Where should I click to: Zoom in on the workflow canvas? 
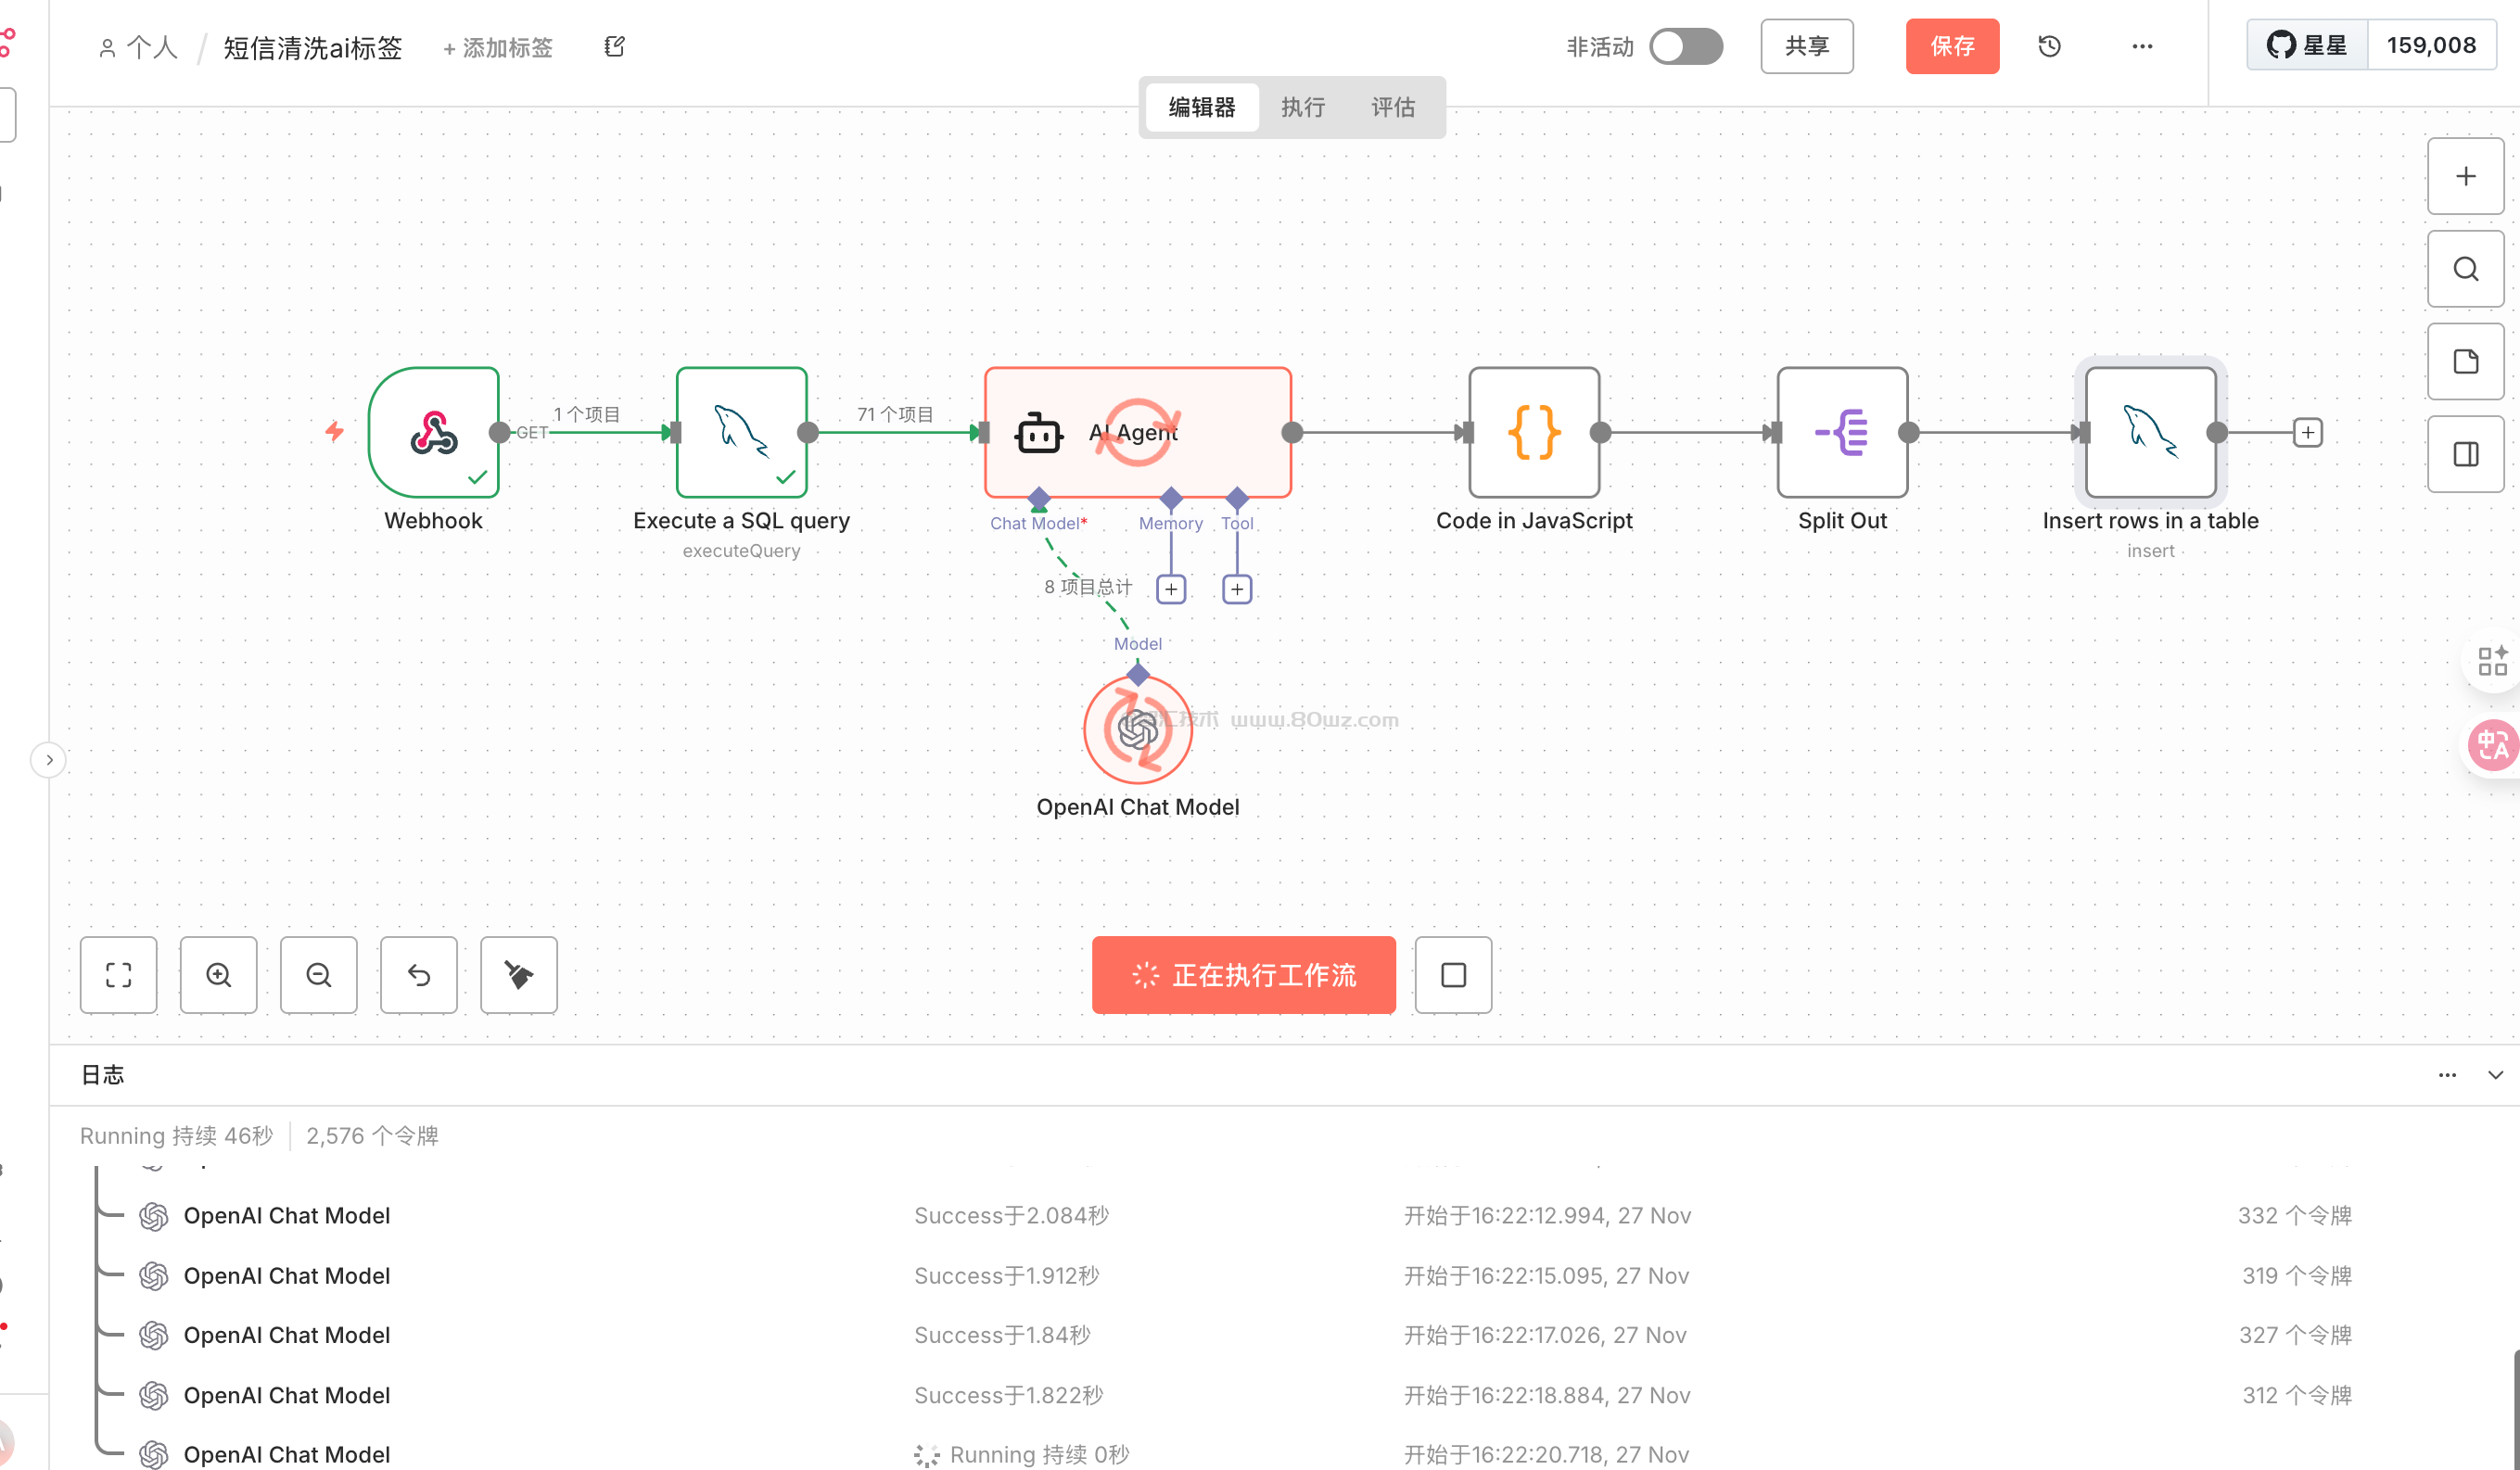(x=218, y=975)
